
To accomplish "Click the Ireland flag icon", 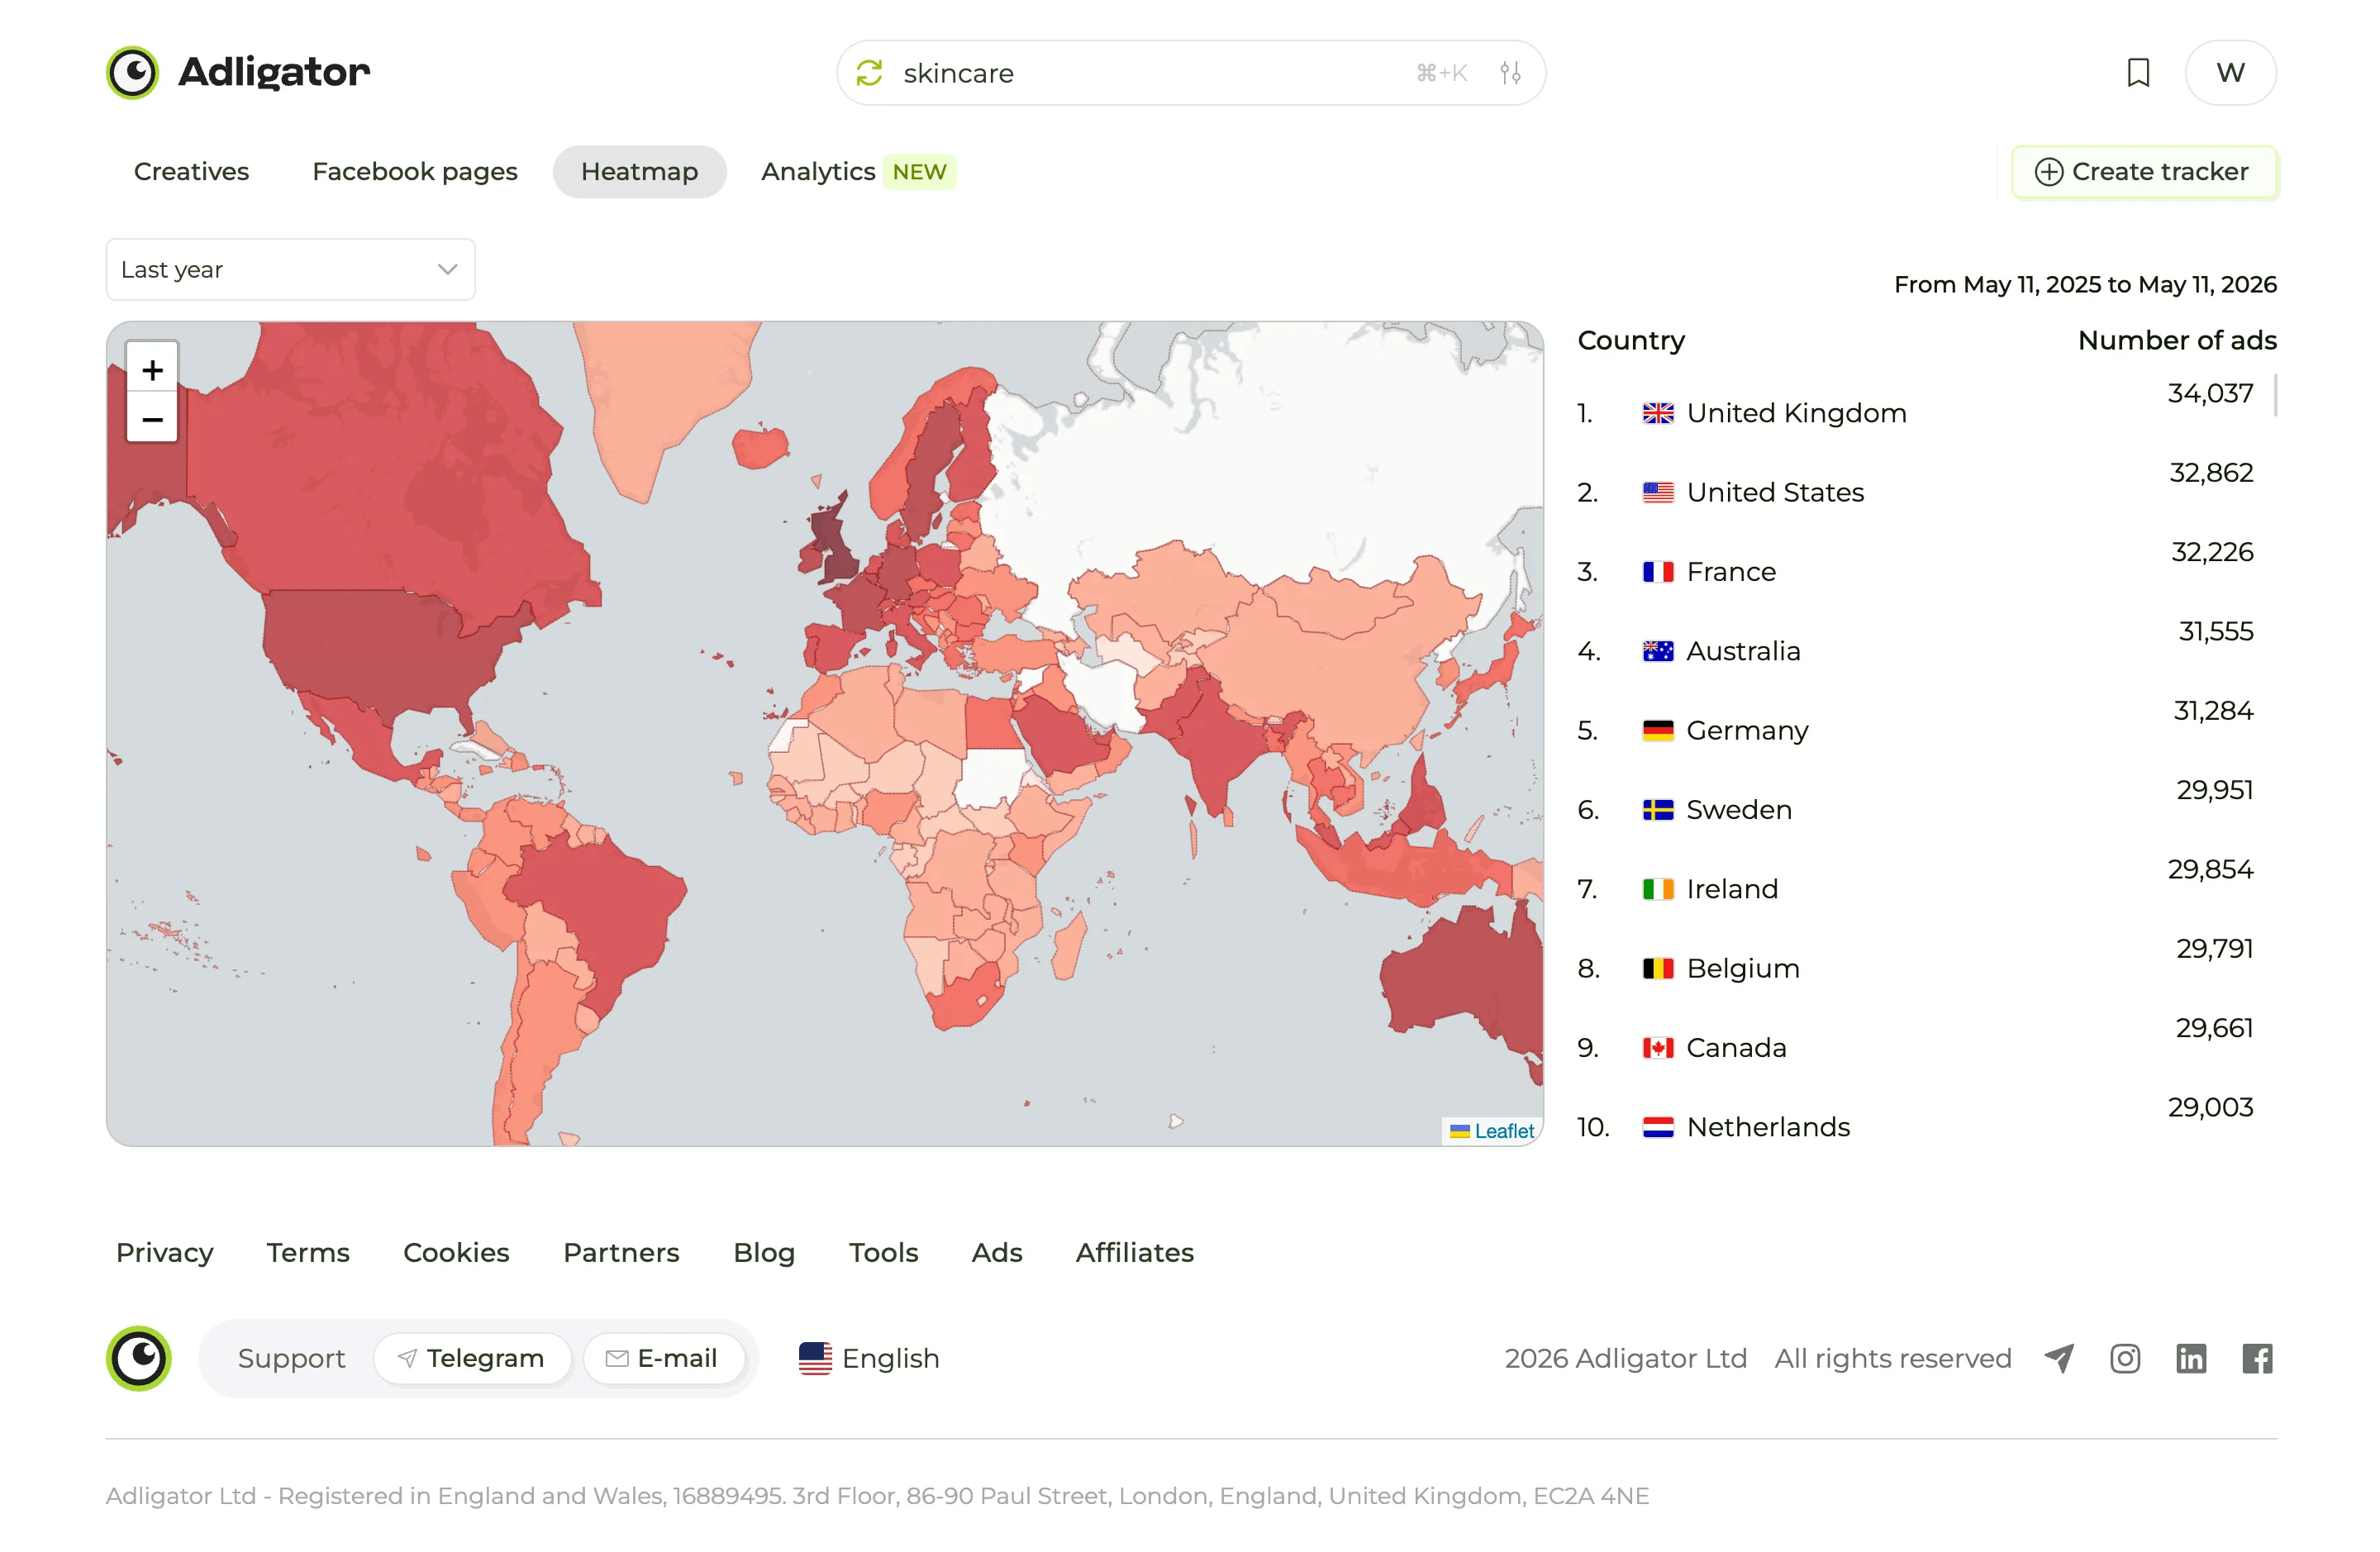I will click(x=1657, y=889).
